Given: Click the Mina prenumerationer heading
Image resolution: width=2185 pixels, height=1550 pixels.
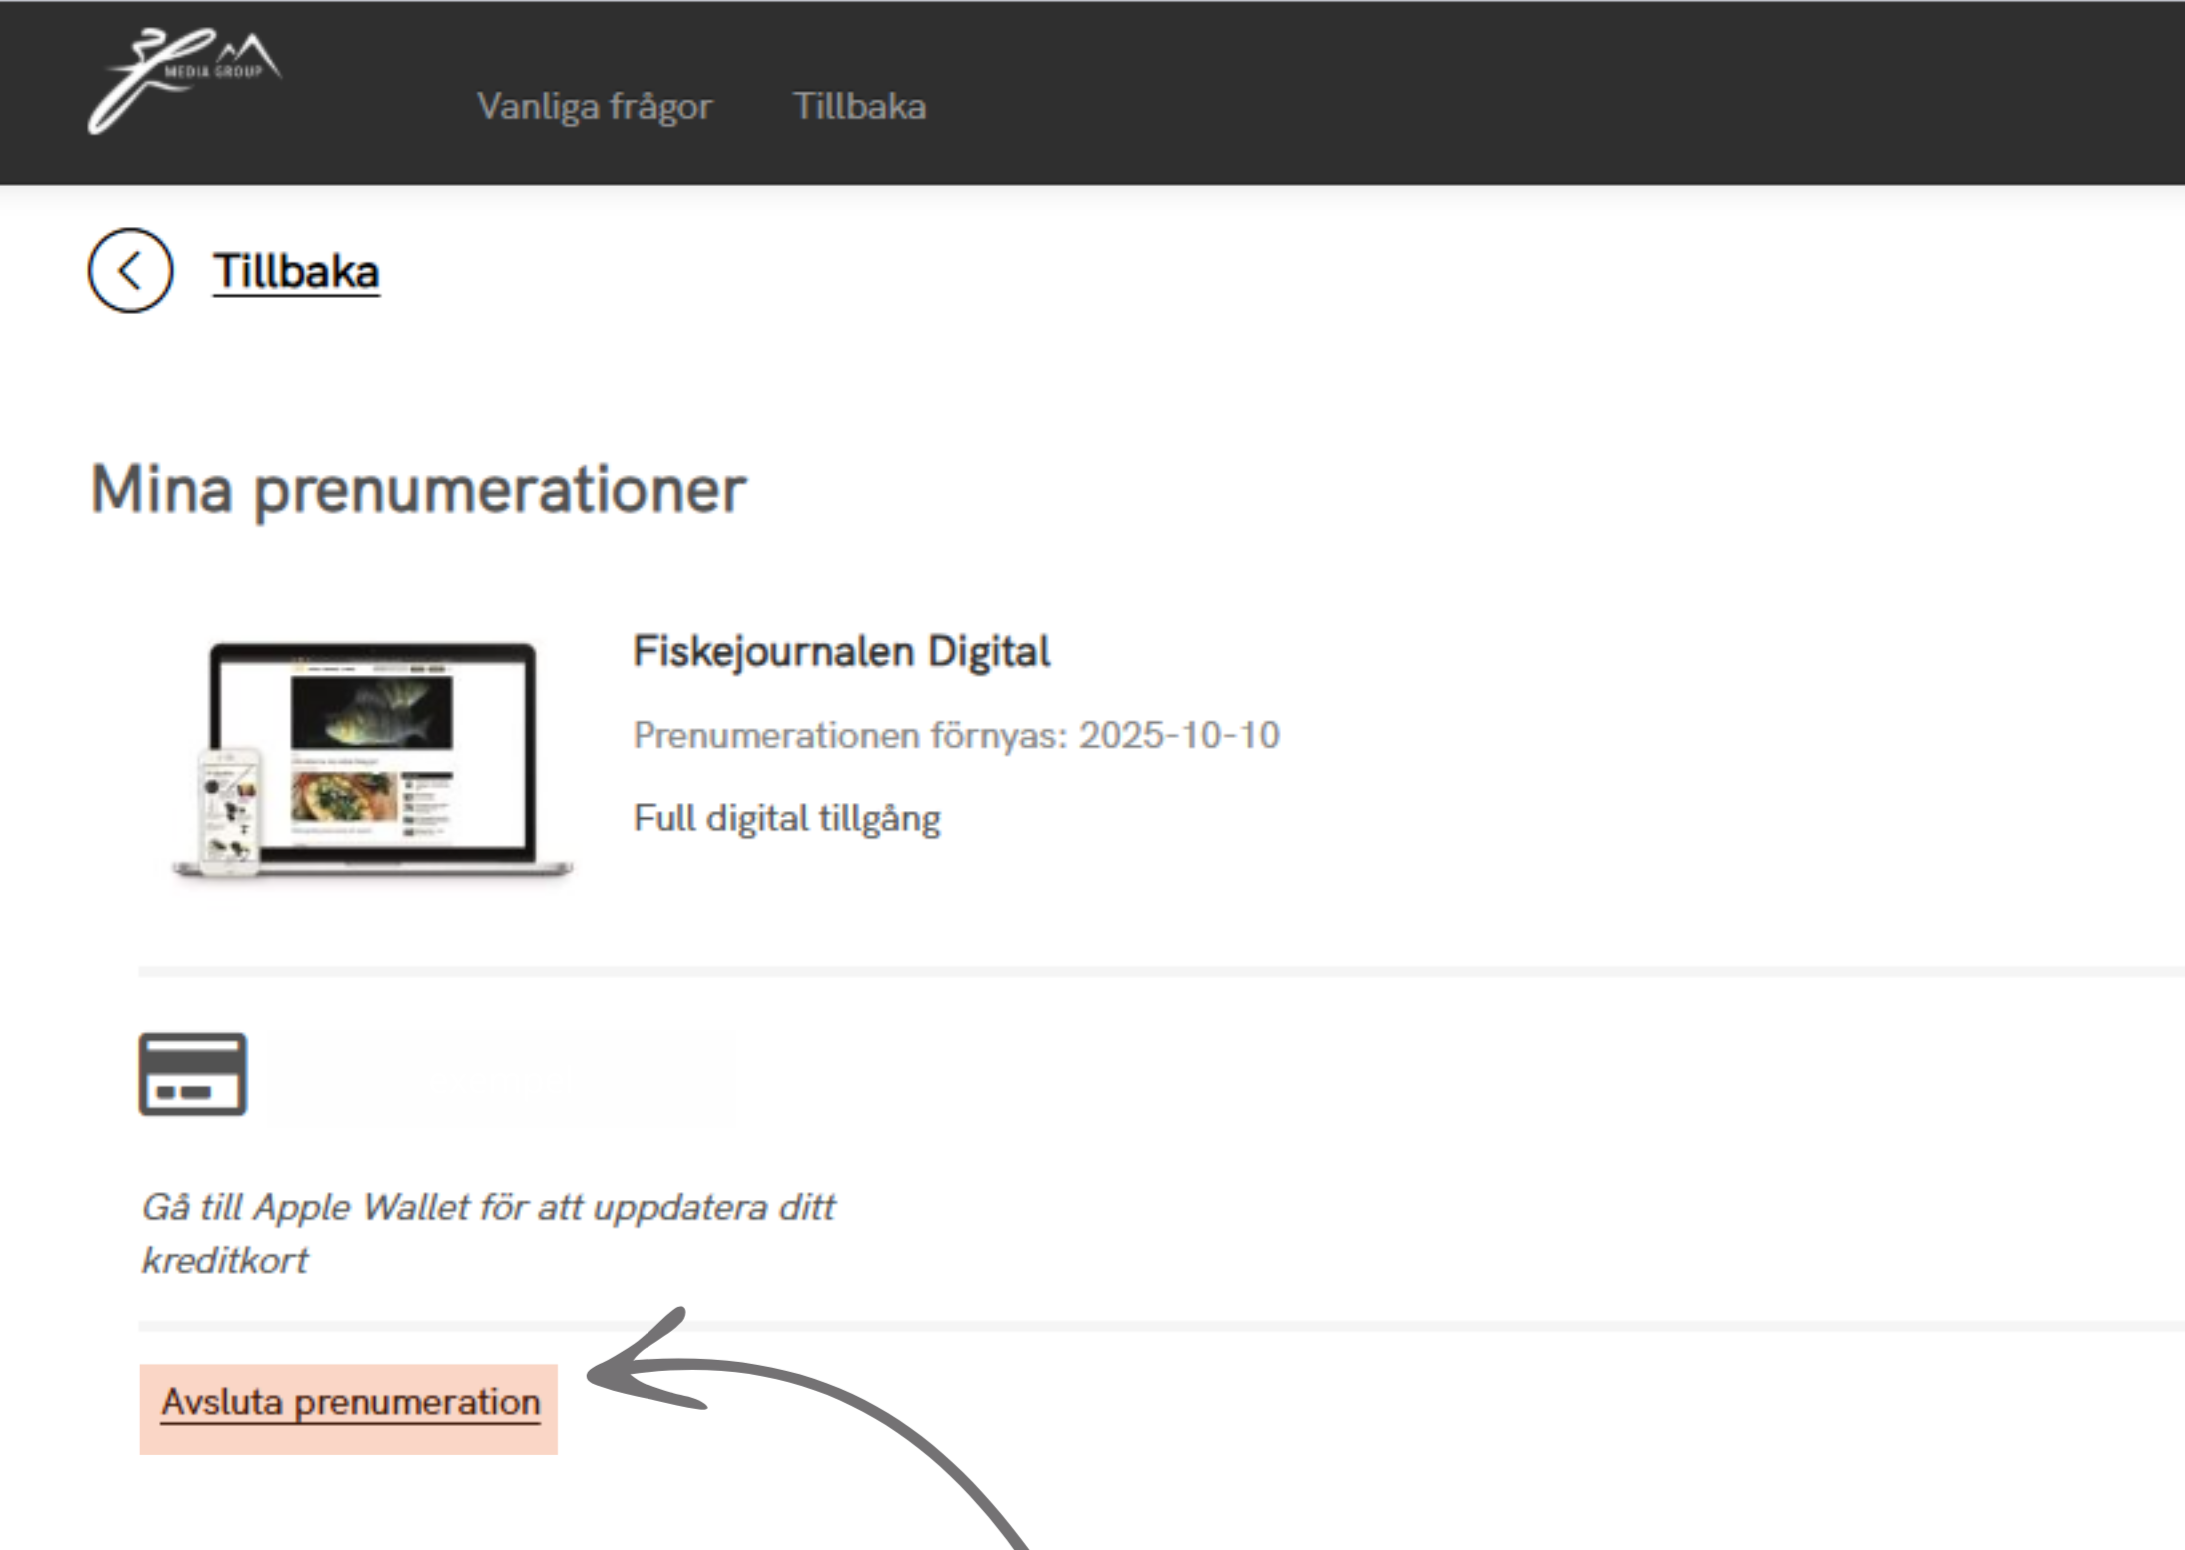Looking at the screenshot, I should click(418, 490).
